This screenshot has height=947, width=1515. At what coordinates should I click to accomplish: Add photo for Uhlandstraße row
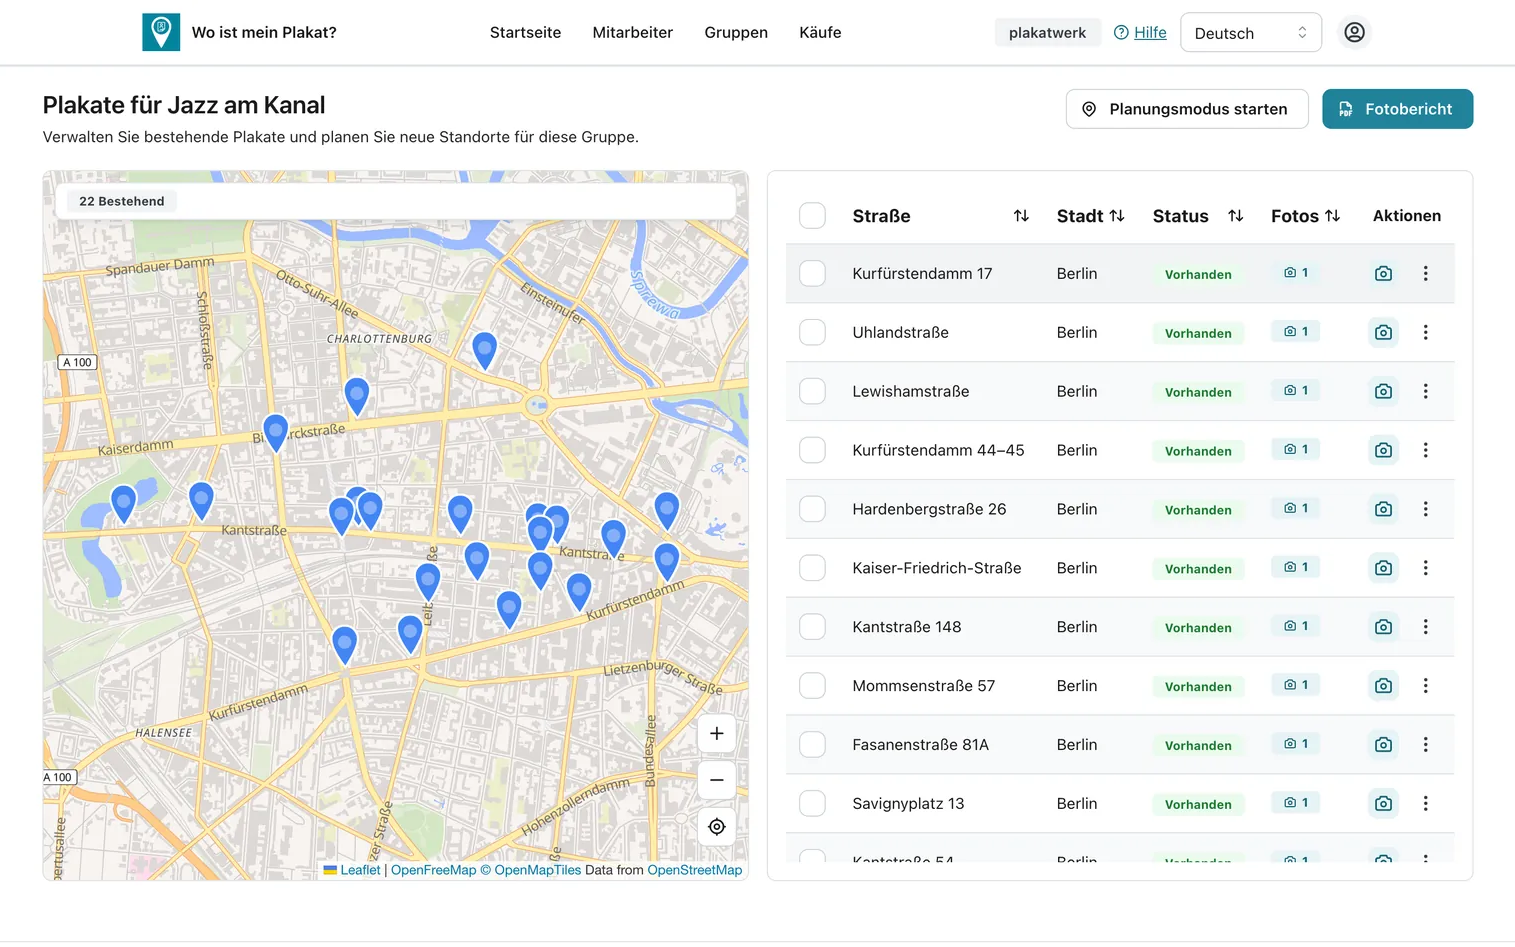(x=1383, y=332)
